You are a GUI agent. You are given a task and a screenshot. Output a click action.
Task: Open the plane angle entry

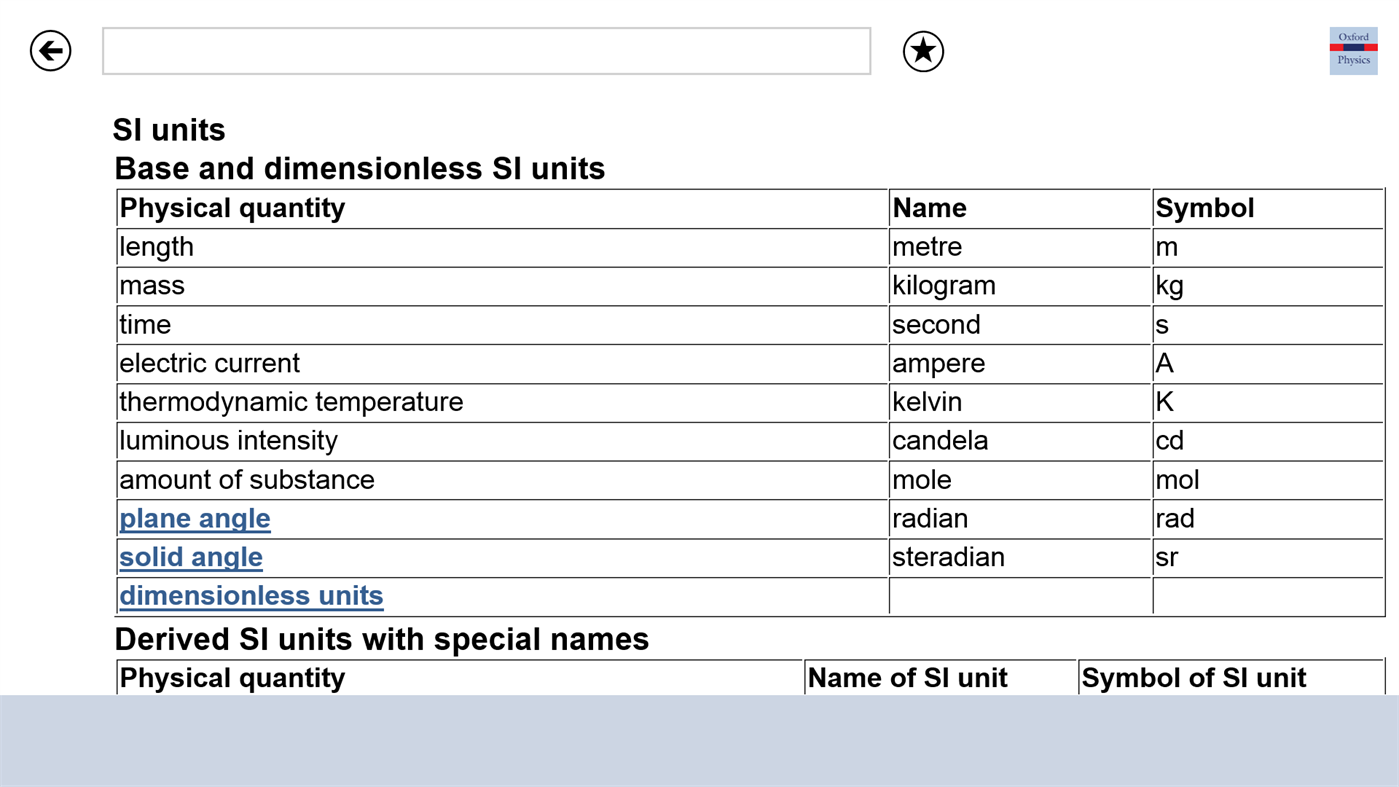tap(194, 518)
